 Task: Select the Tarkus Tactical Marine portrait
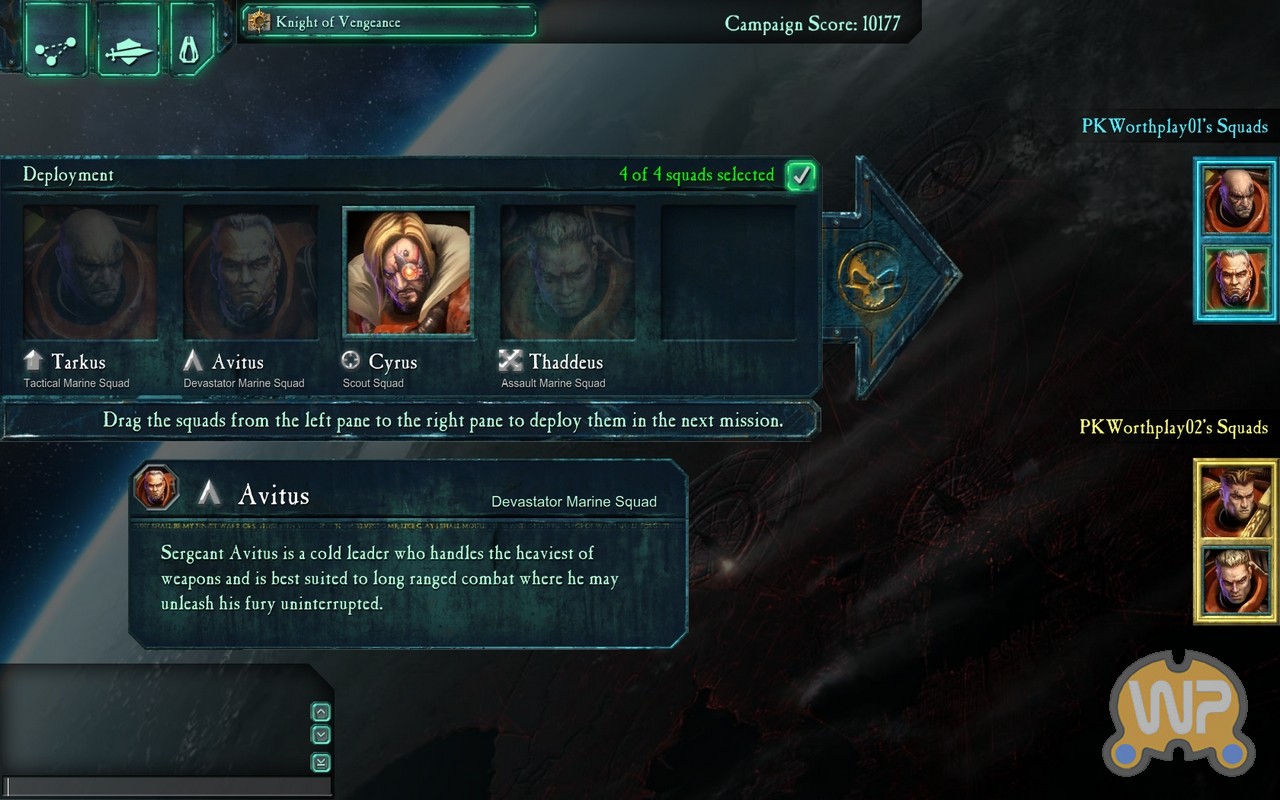[x=90, y=272]
